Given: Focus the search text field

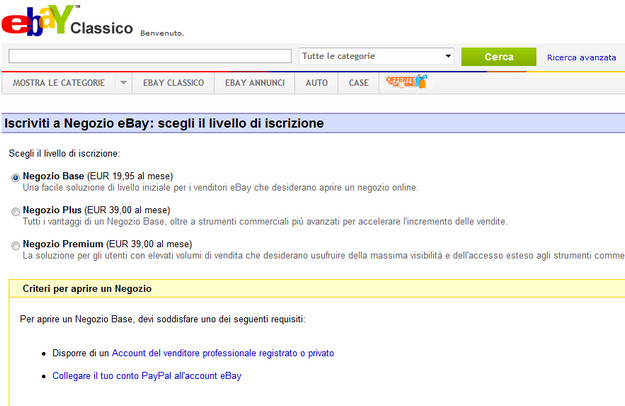Looking at the screenshot, I should (150, 56).
